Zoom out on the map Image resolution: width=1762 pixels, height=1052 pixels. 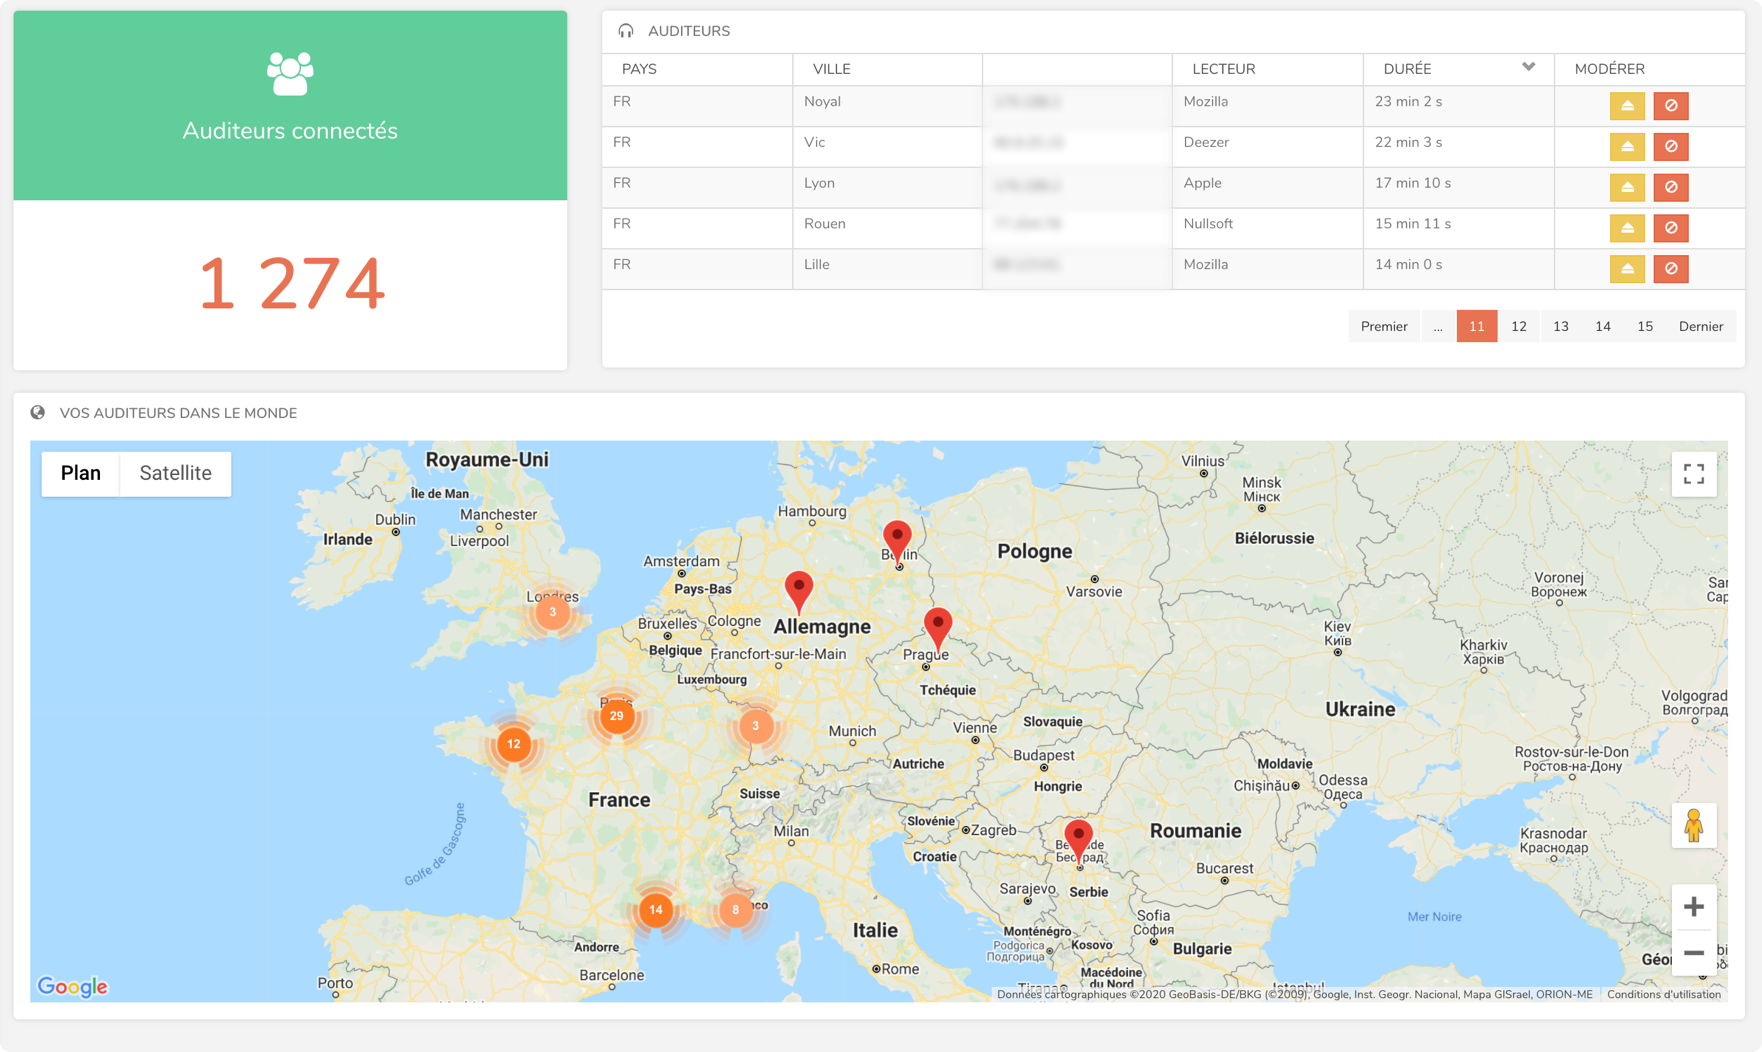pos(1693,953)
